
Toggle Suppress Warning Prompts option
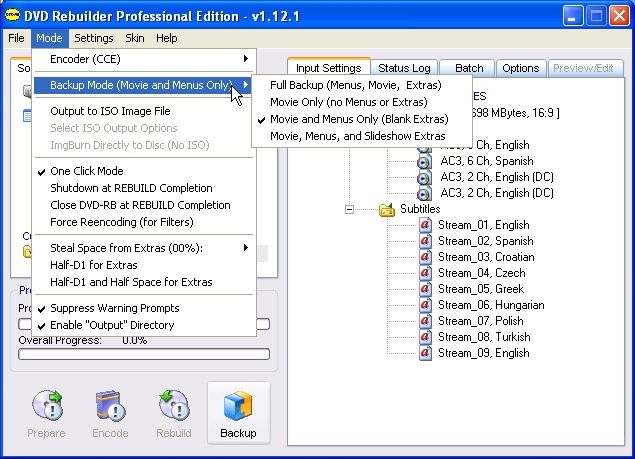pos(144,308)
